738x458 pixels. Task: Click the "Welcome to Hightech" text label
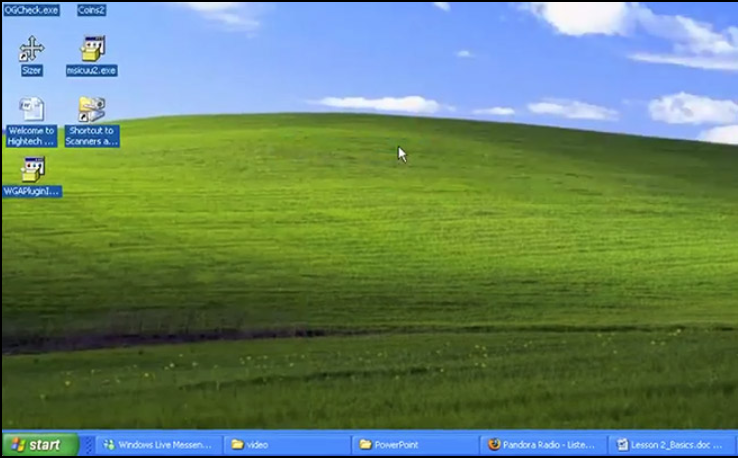(x=32, y=136)
